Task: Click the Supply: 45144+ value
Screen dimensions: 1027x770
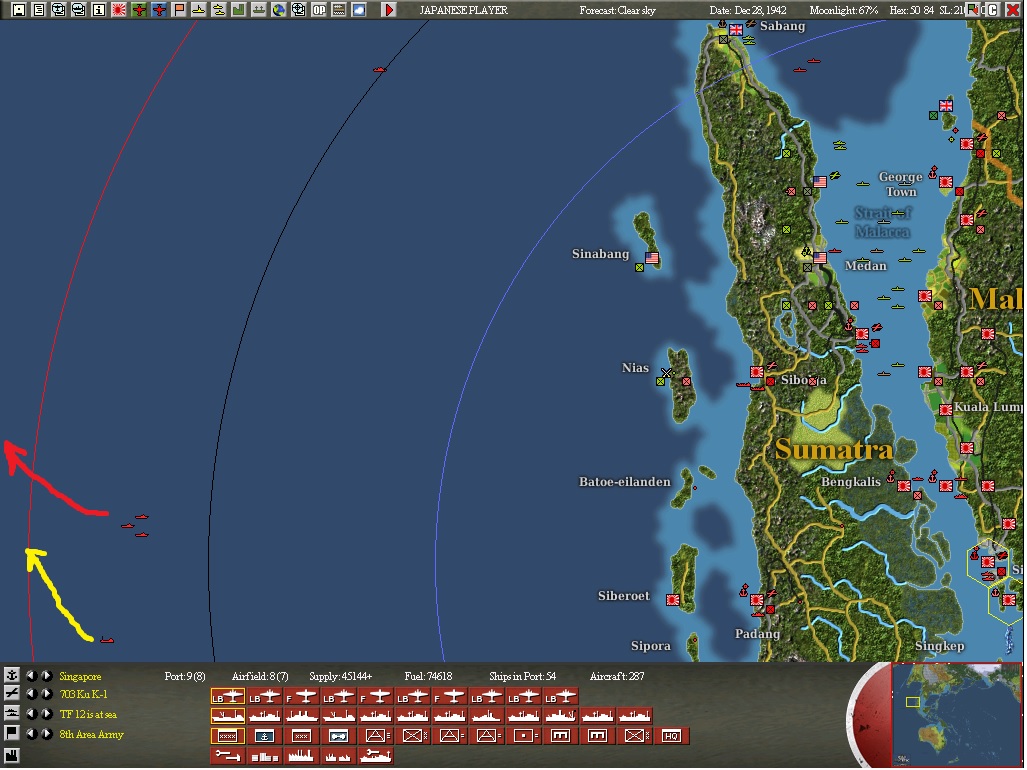Action: tap(341, 676)
